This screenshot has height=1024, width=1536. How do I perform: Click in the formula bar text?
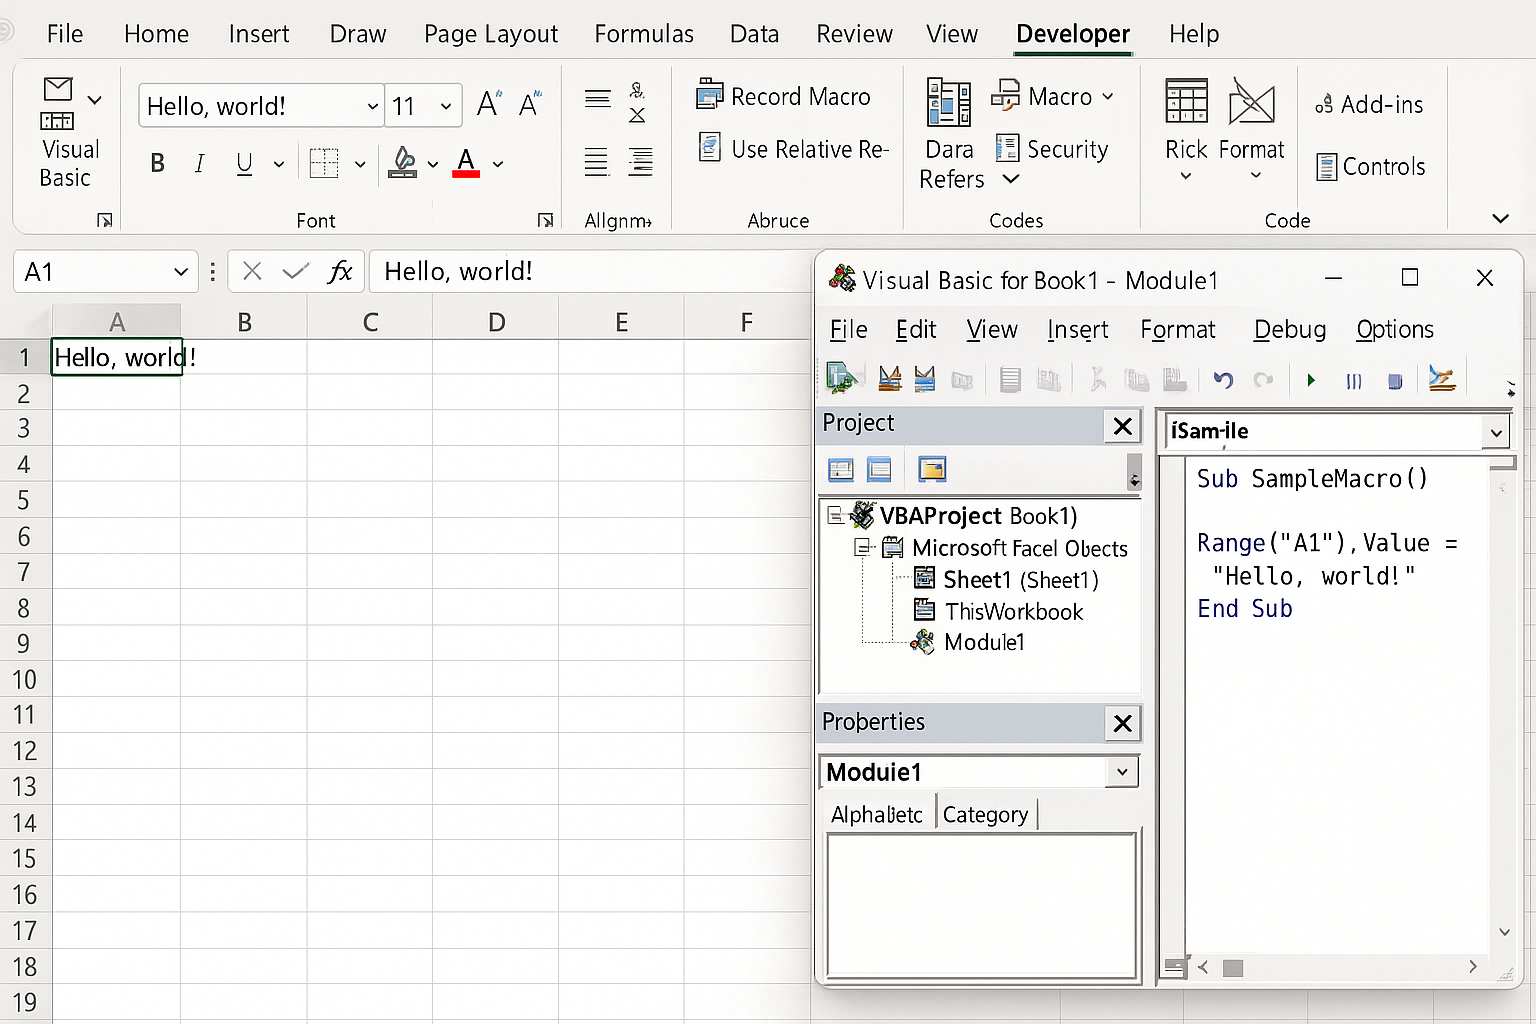click(x=458, y=271)
